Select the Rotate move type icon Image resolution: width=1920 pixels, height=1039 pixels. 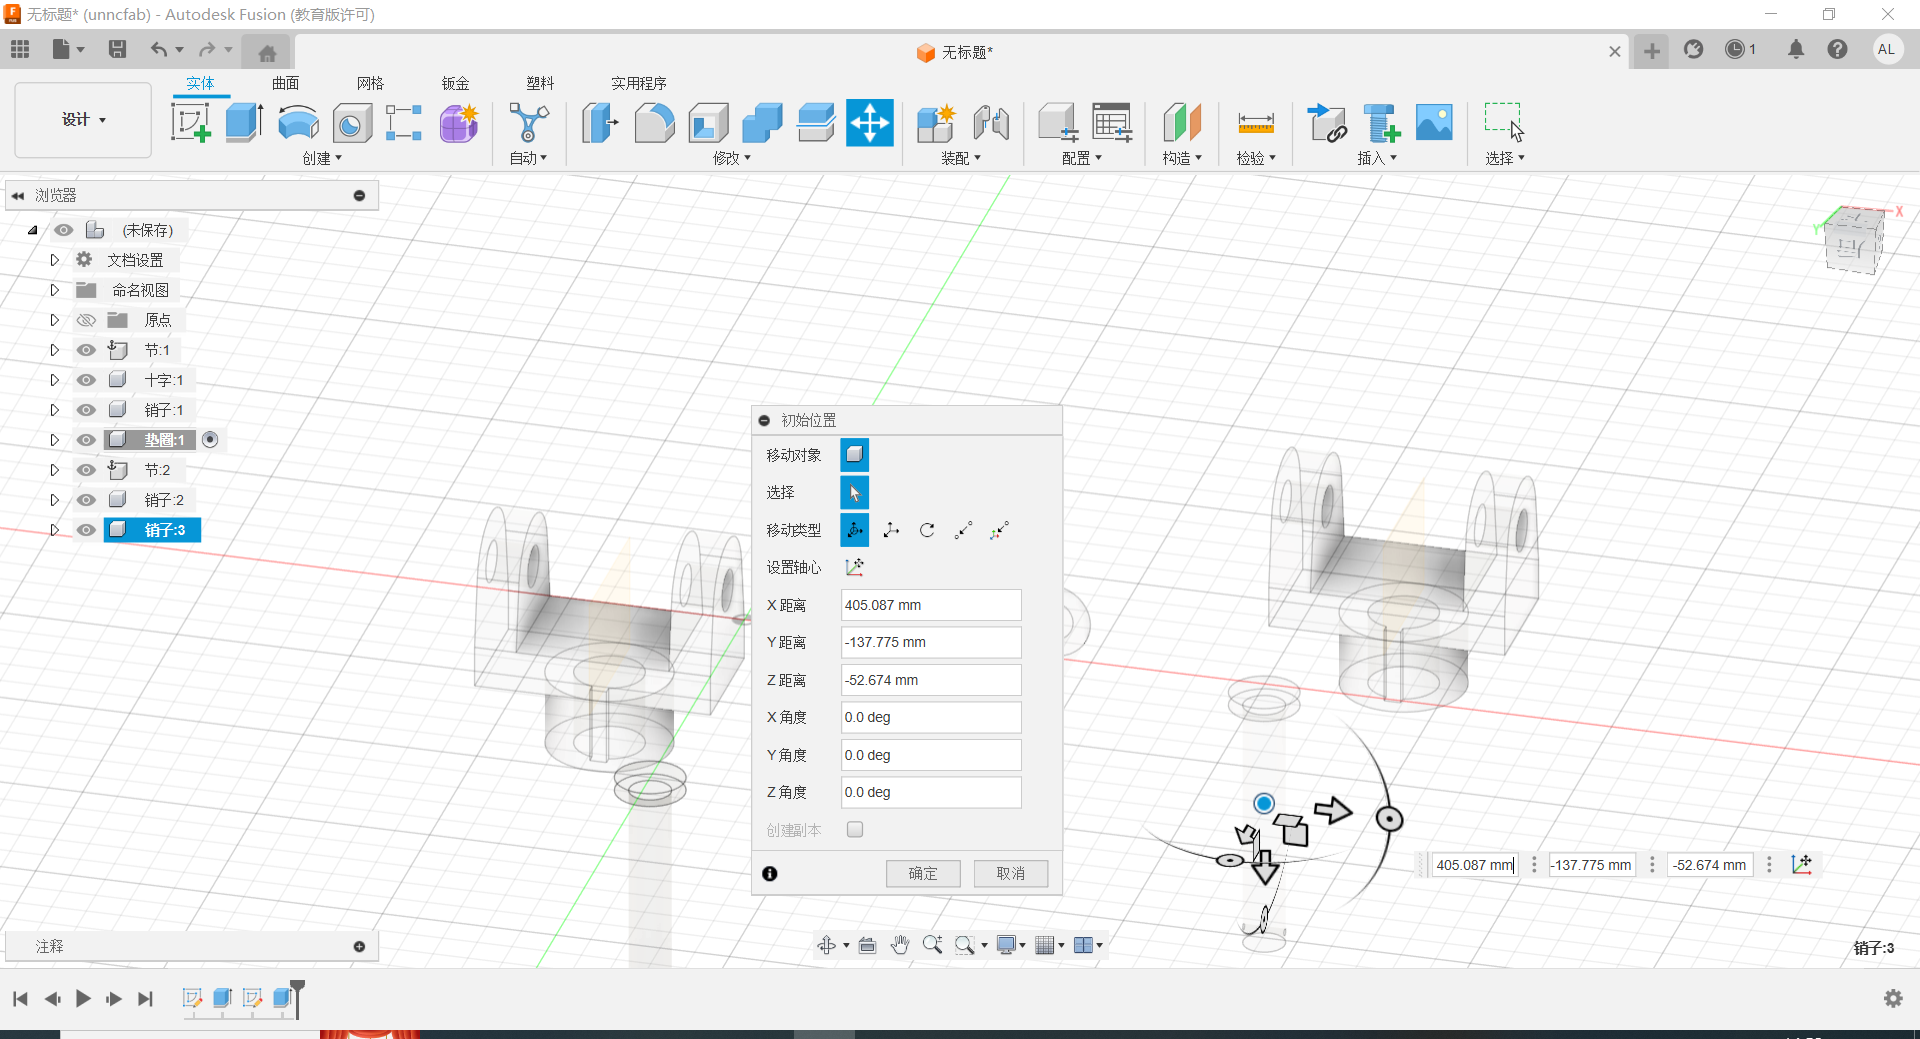pos(927,530)
